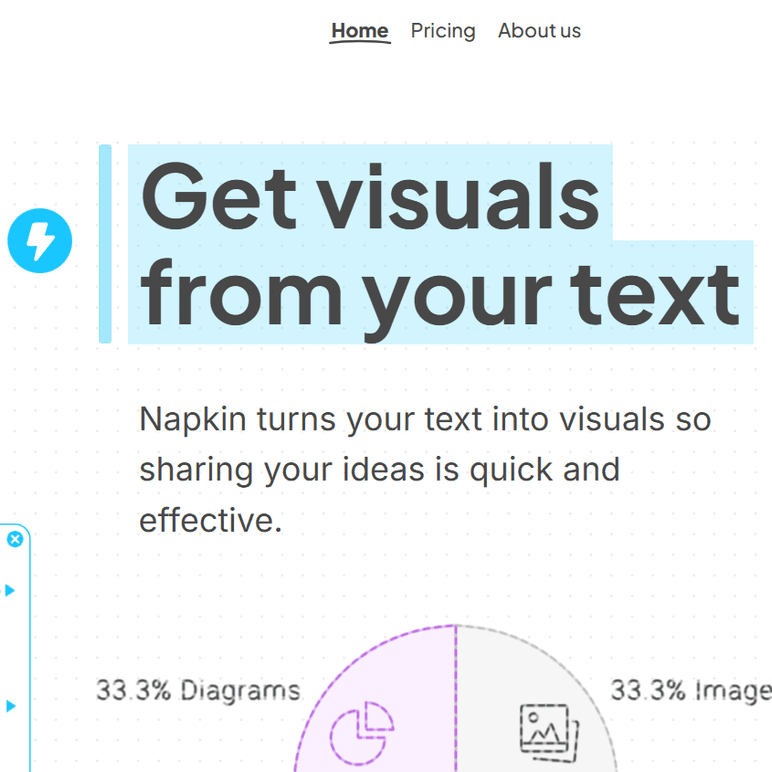Viewport: 772px width, 772px height.
Task: Expand the upper blue triangle arrow
Action: pyautogui.click(x=10, y=590)
